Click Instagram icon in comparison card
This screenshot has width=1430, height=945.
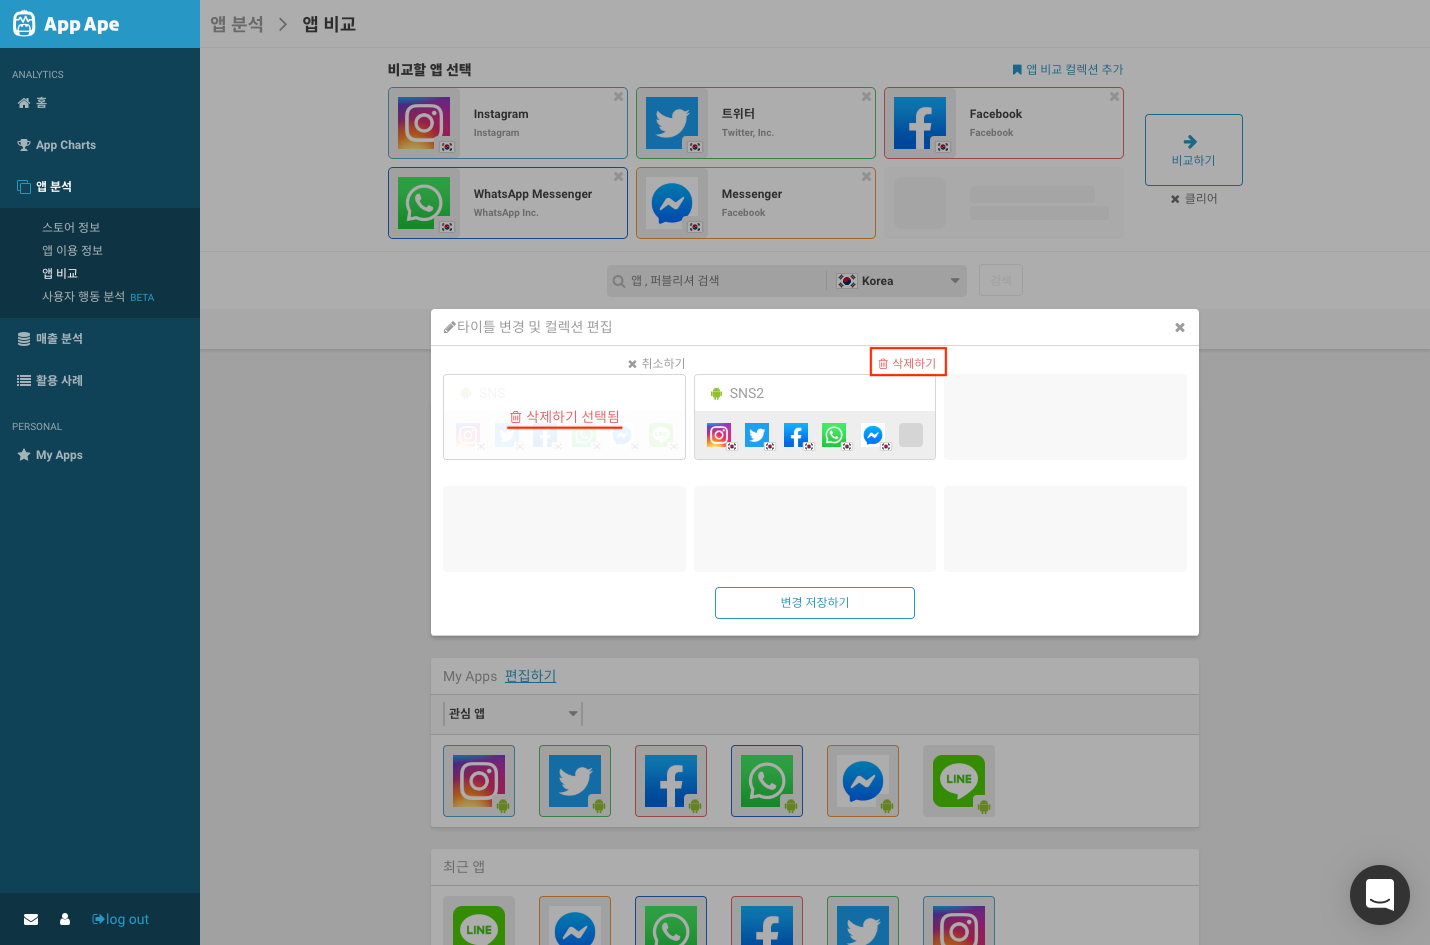[424, 123]
